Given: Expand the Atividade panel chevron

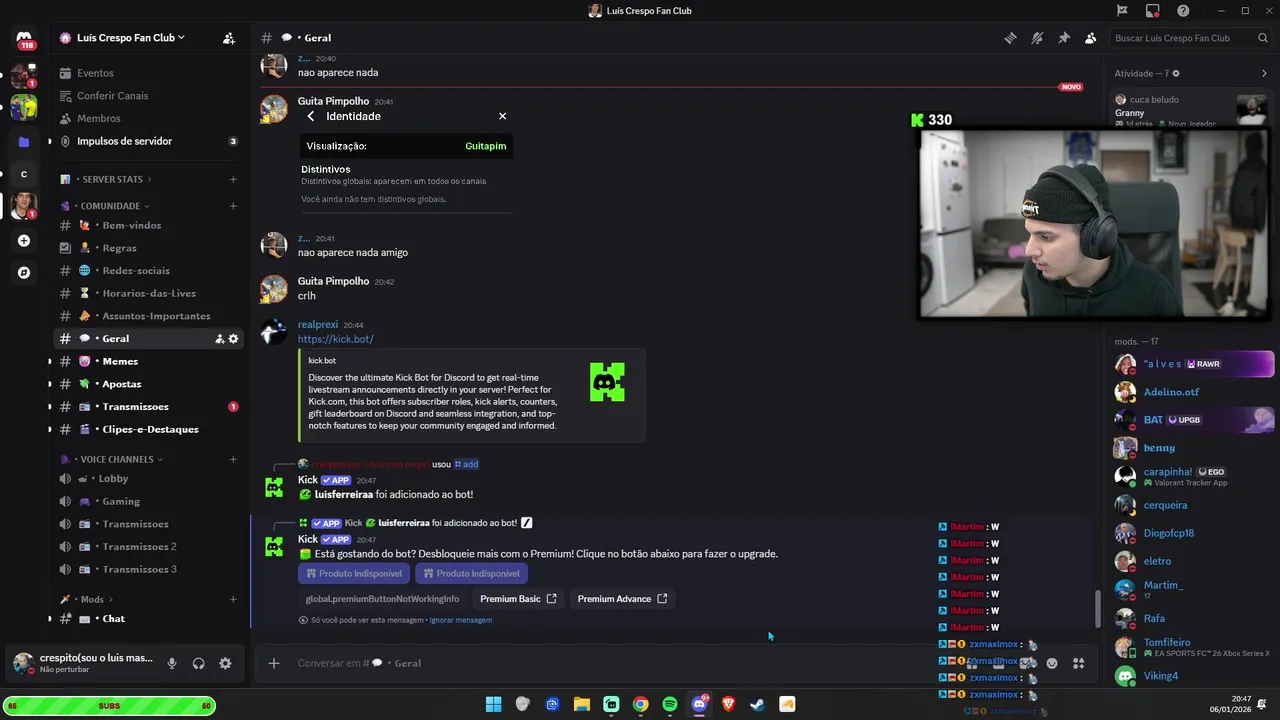Looking at the screenshot, I should (1264, 74).
